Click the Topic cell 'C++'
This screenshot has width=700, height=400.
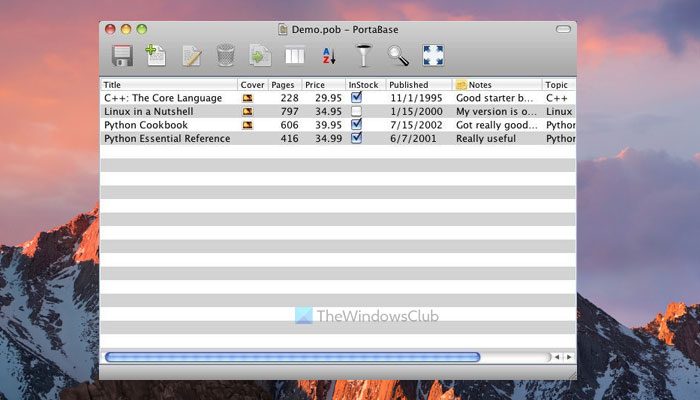click(x=557, y=98)
